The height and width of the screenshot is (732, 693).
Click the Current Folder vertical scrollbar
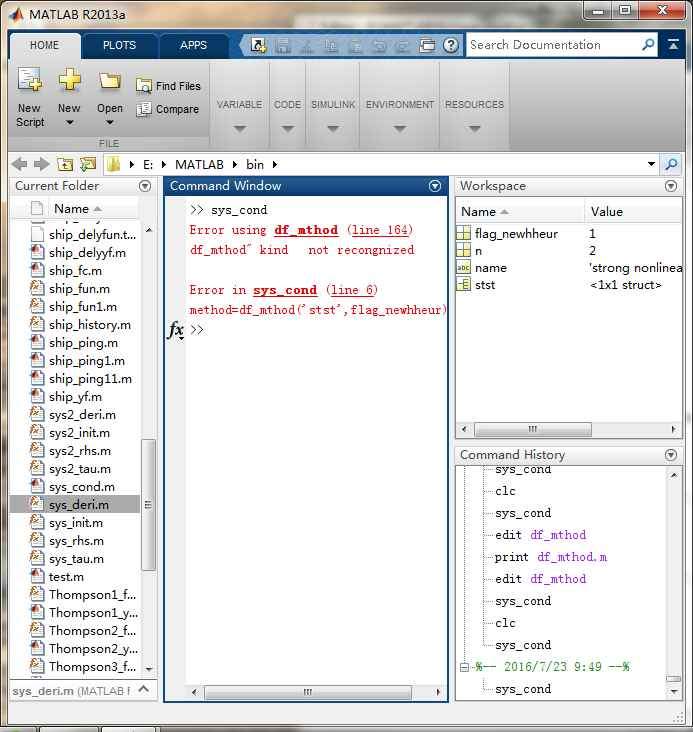(x=148, y=504)
